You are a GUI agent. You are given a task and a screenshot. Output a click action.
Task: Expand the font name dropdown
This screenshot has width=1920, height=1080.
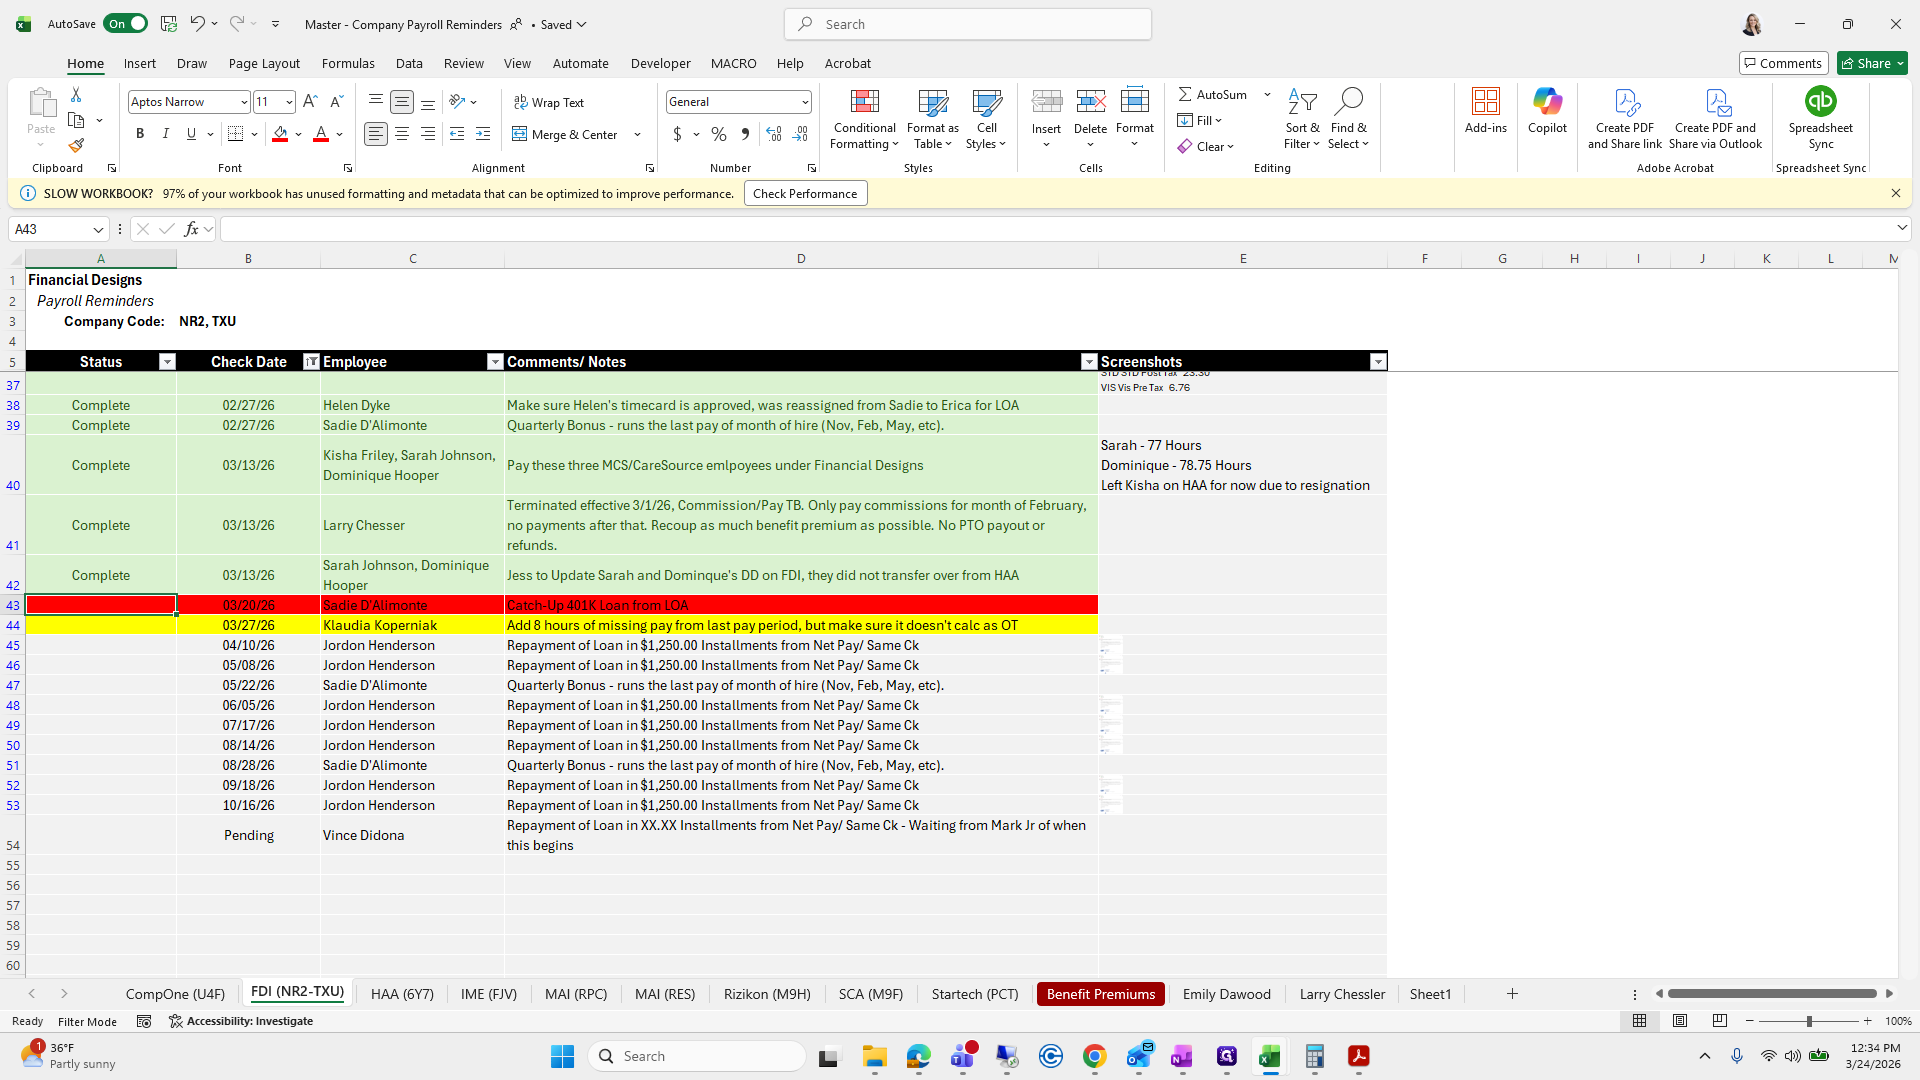pyautogui.click(x=243, y=102)
